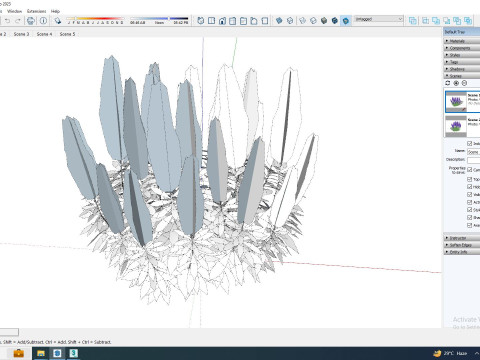Click the Subtract solid tool icon

pos(447,21)
